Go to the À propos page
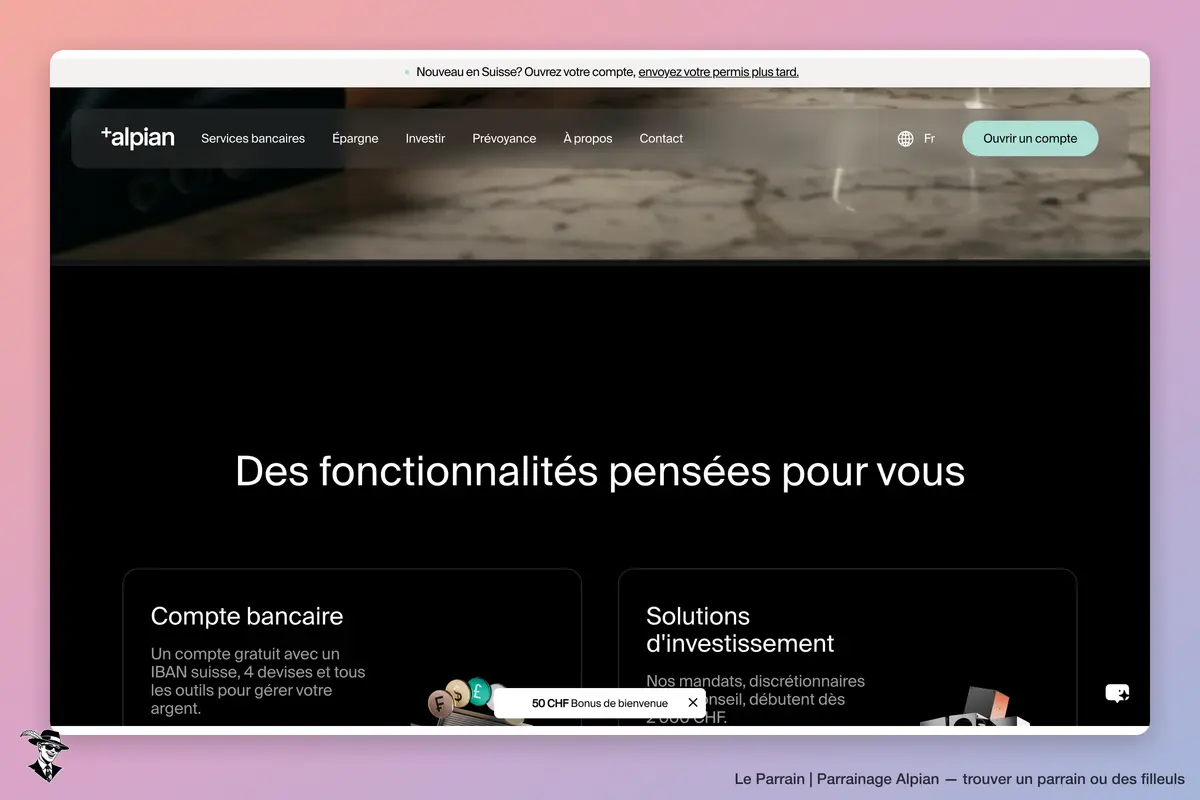 (588, 139)
